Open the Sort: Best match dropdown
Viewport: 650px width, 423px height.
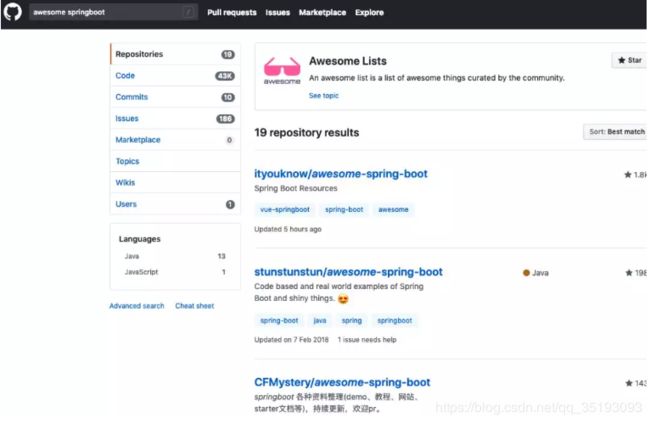click(615, 132)
